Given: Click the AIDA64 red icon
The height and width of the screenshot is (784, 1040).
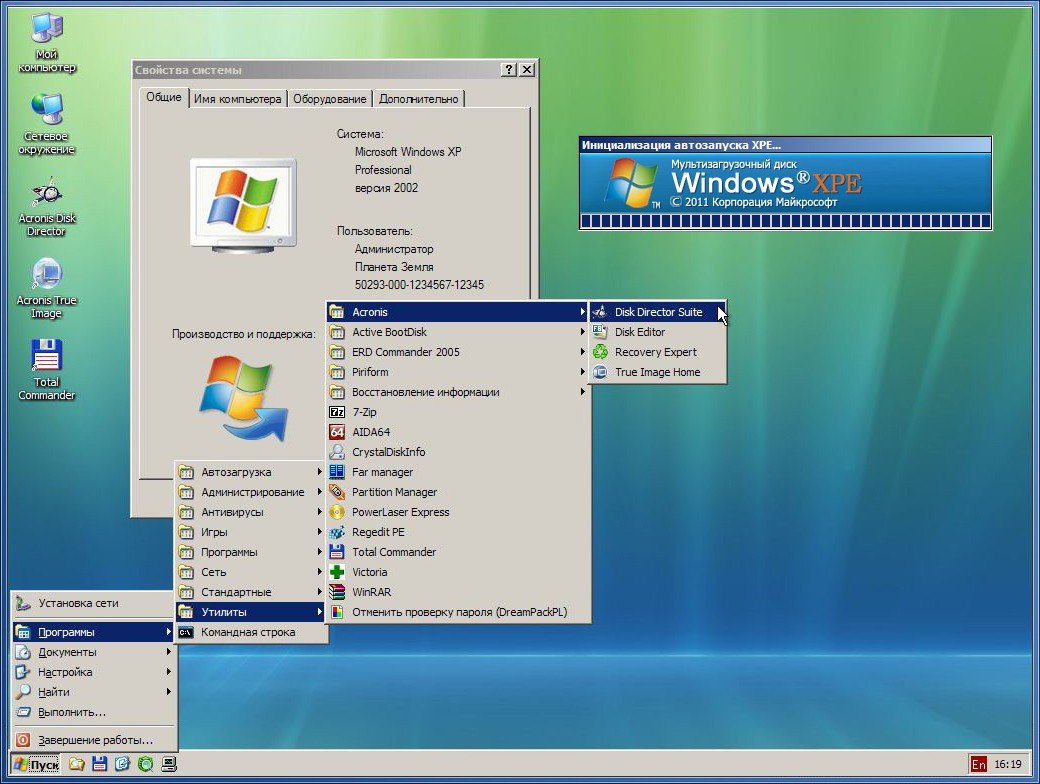Looking at the screenshot, I should (x=337, y=432).
